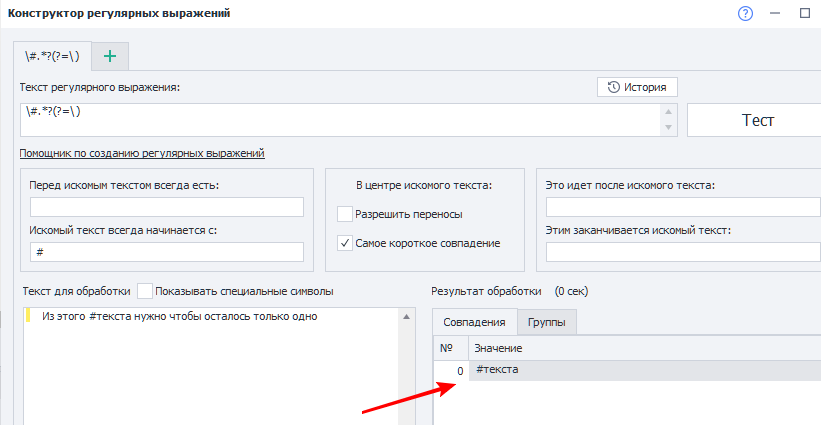Screen dimensions: 821x425
Task: Open the История history button
Action: pos(637,88)
